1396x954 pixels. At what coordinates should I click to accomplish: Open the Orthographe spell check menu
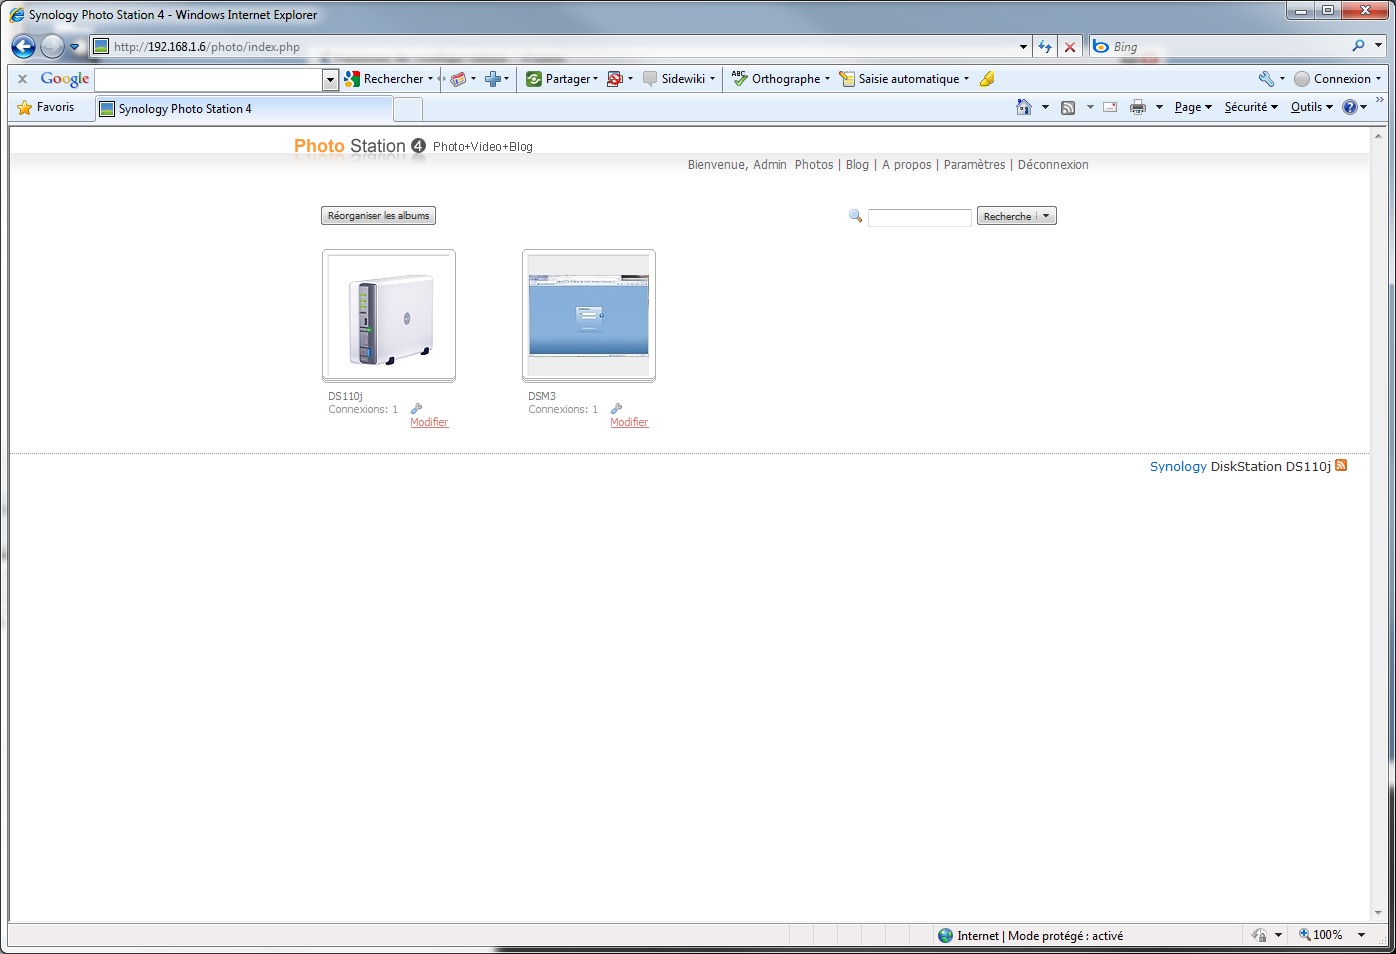[781, 79]
